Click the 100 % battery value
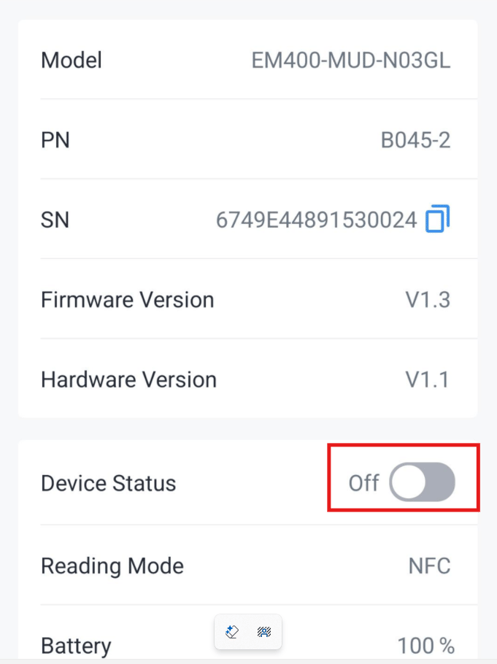Image resolution: width=497 pixels, height=664 pixels. pos(426,646)
